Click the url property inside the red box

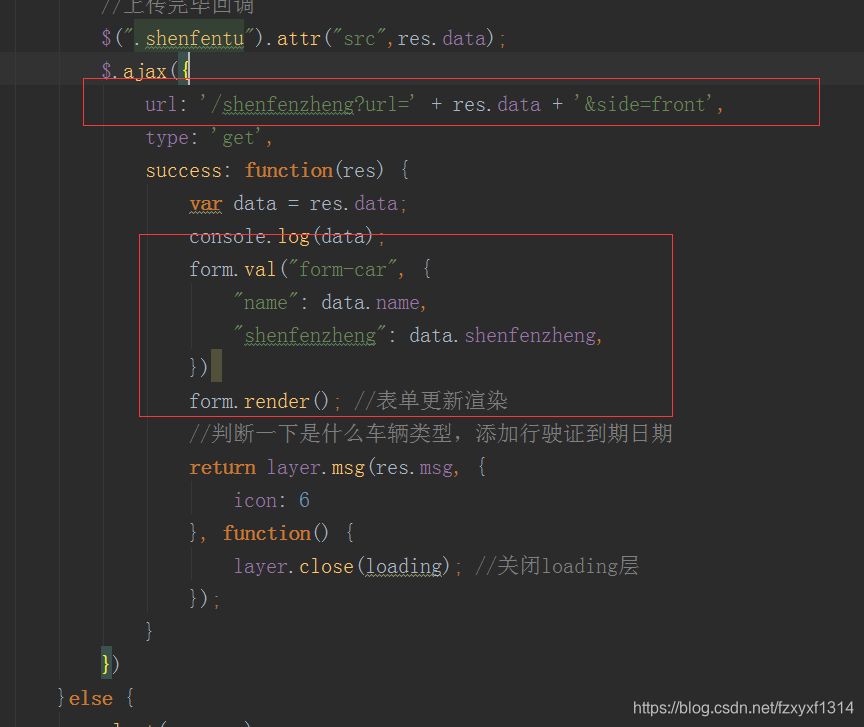[162, 104]
